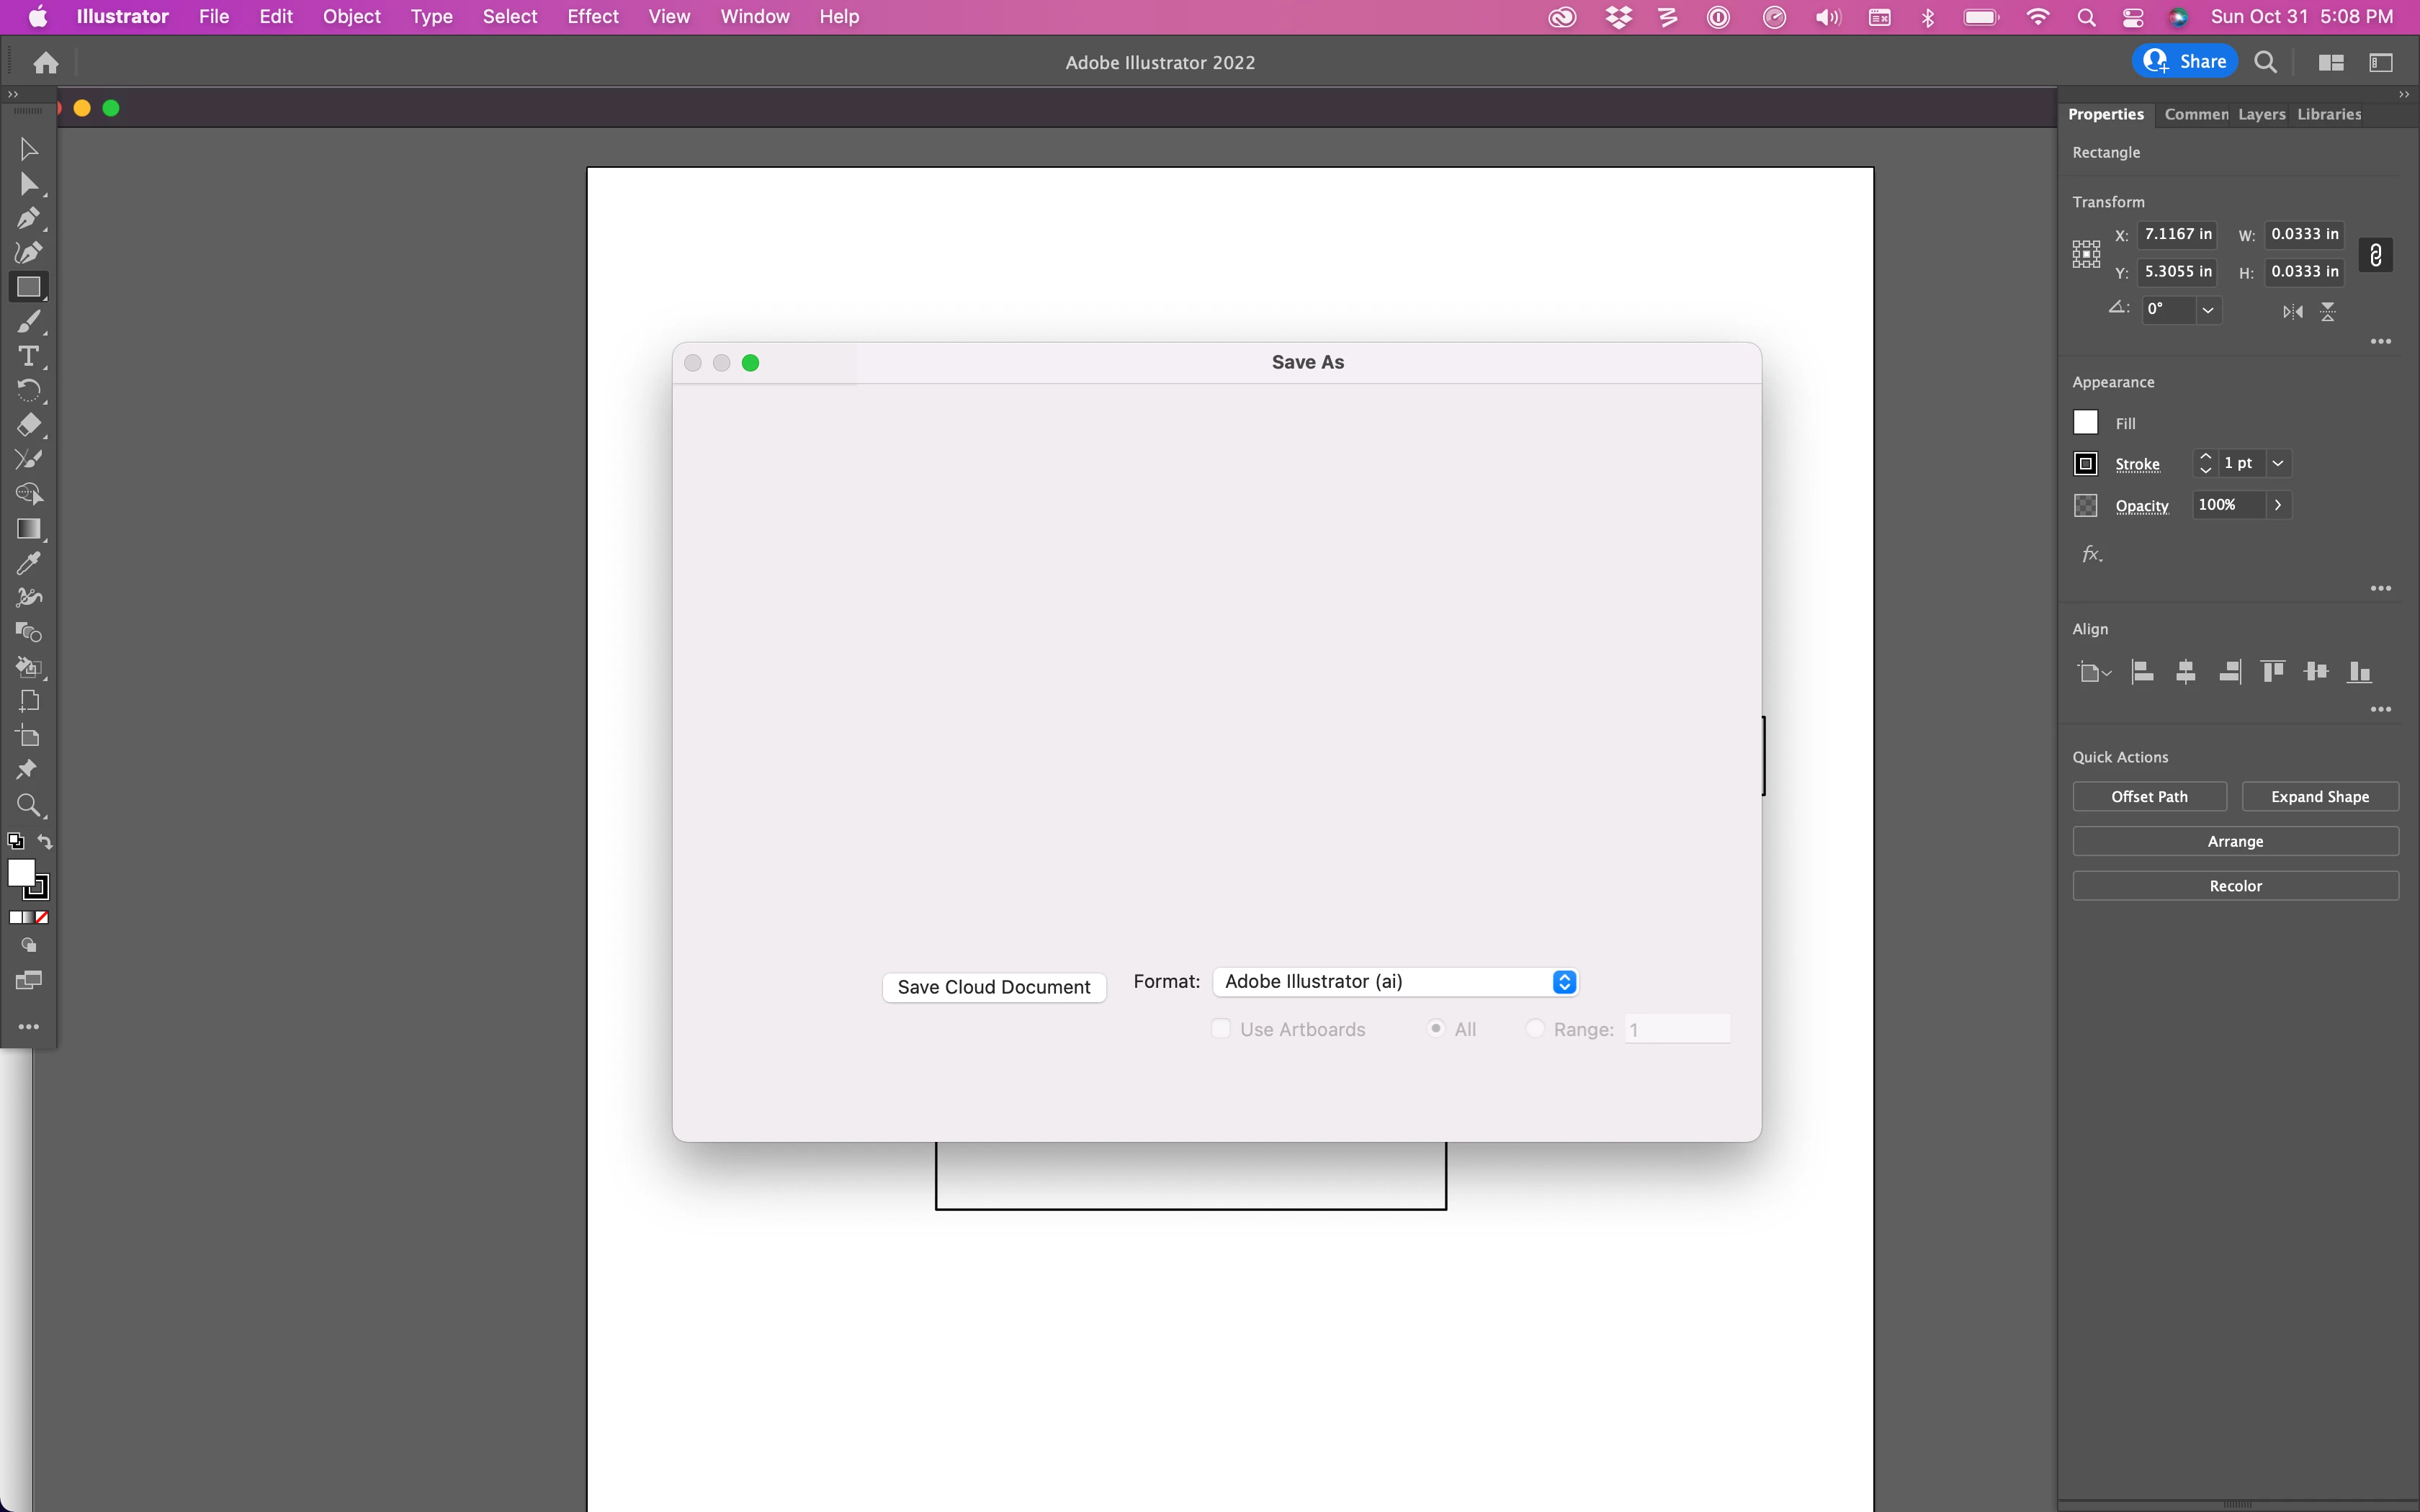Select the Range radio button
The image size is (2420, 1512).
pos(1535,1029)
